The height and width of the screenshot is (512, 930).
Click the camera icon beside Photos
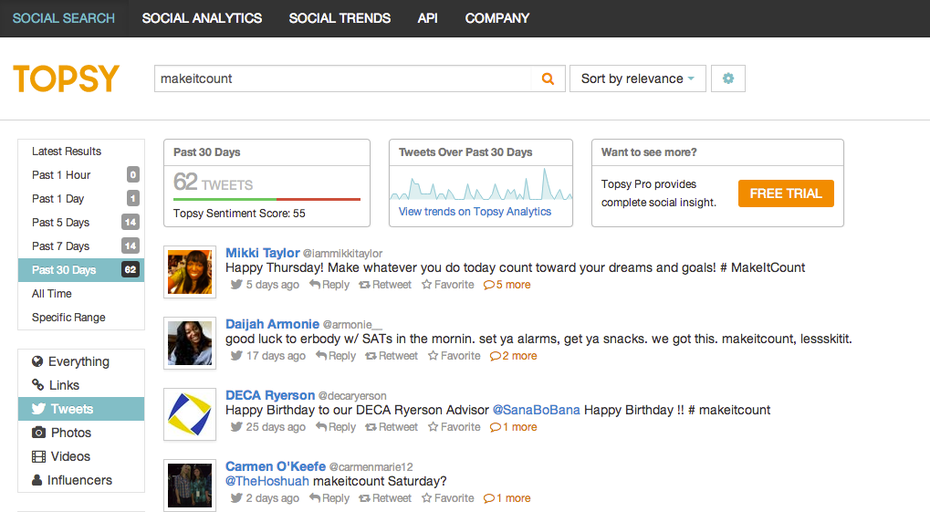tap(39, 433)
